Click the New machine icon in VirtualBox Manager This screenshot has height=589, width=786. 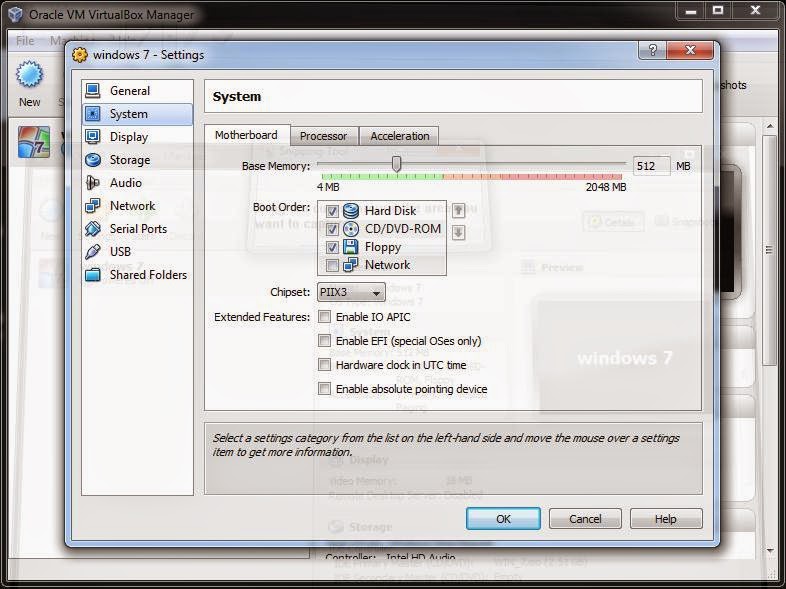point(30,75)
